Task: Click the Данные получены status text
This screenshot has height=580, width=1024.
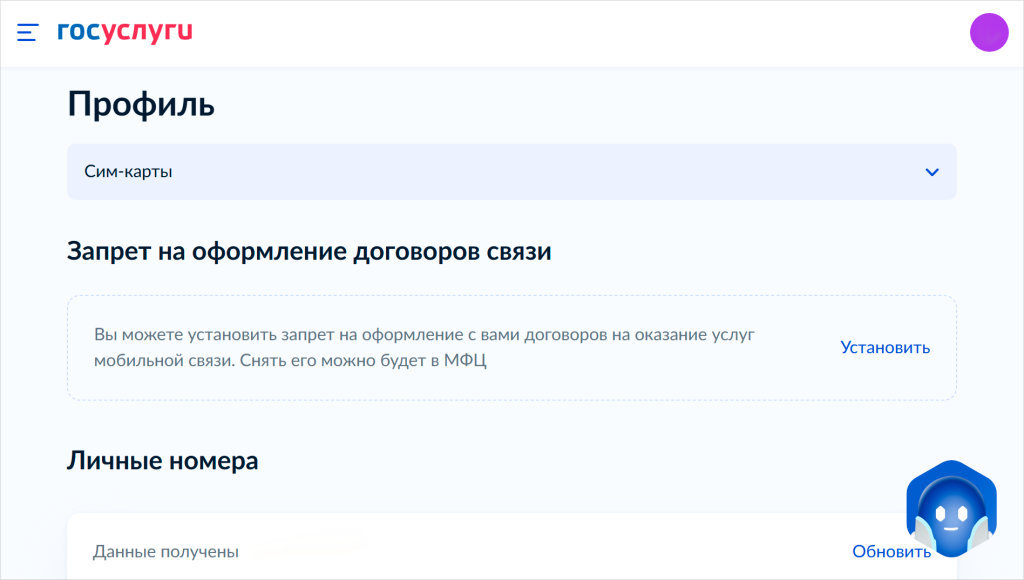Action: (x=166, y=552)
